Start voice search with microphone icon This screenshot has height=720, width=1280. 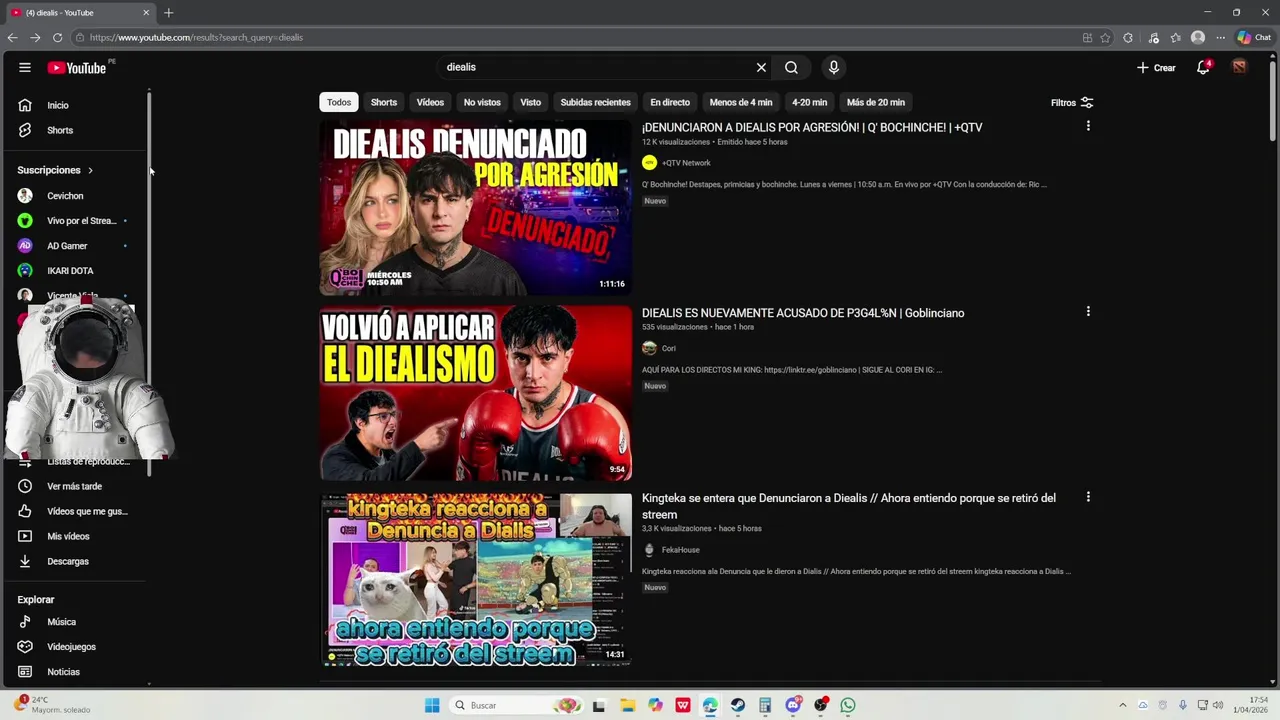[x=833, y=67]
